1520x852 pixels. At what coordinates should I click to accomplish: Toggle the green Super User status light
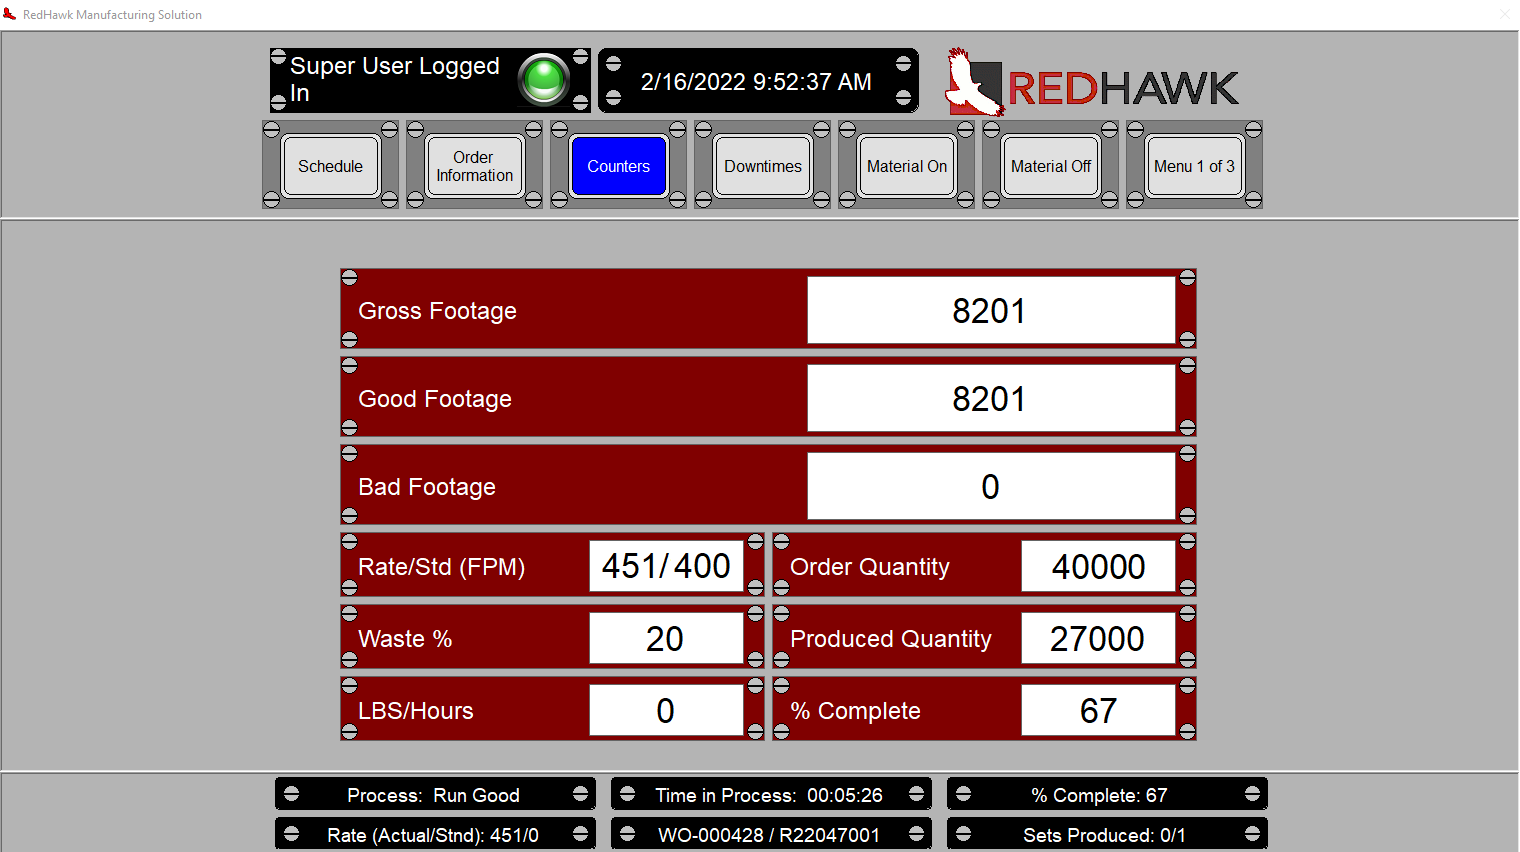pyautogui.click(x=545, y=81)
